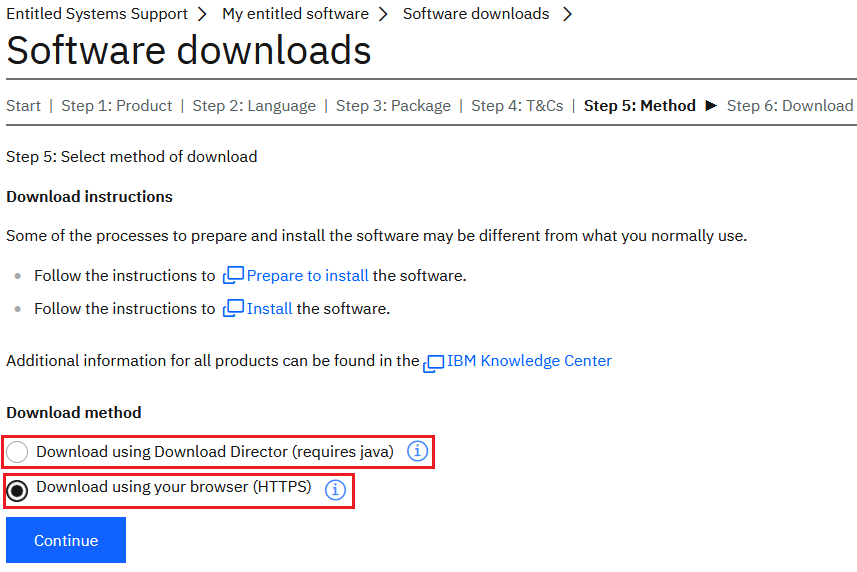This screenshot has width=857, height=572.
Task: Click info icon beside browser HTTPS option
Action: coord(335,490)
